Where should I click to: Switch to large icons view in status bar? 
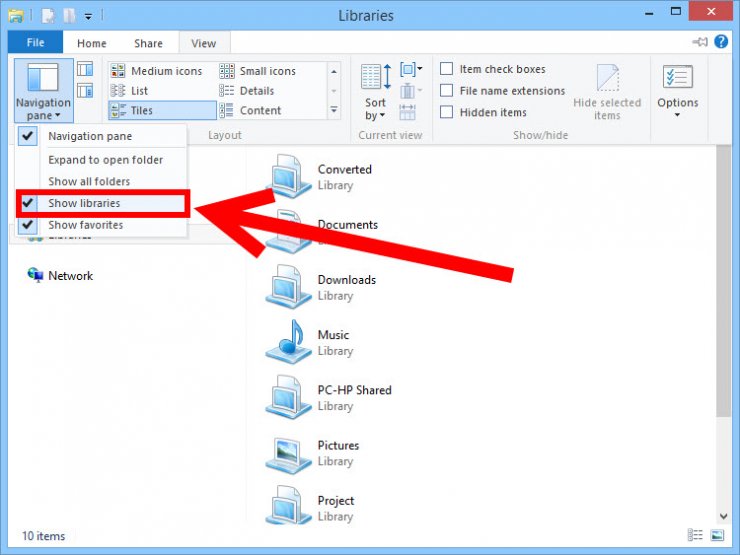pyautogui.click(x=717, y=535)
